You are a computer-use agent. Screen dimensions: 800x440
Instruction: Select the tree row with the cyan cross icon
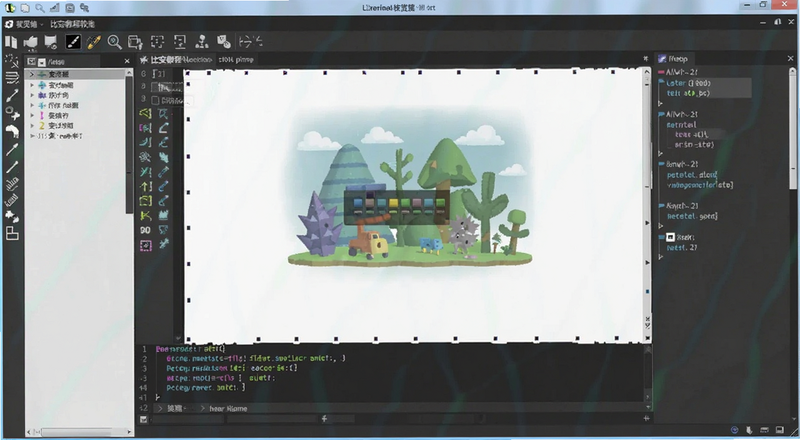tap(73, 105)
